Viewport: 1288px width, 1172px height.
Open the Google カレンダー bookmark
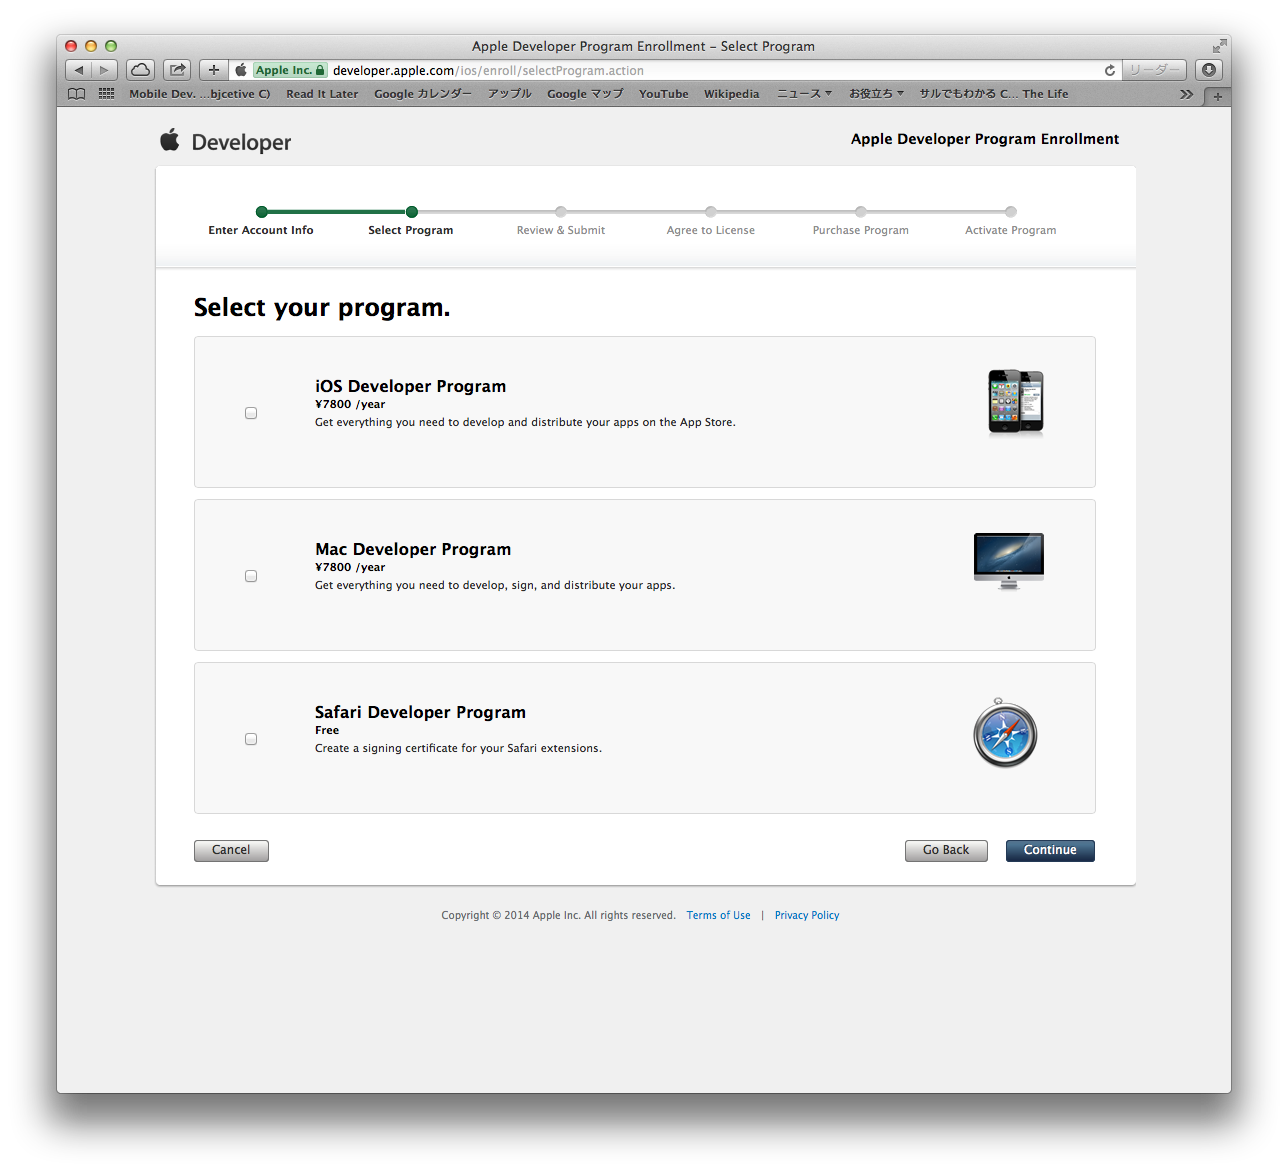(423, 94)
